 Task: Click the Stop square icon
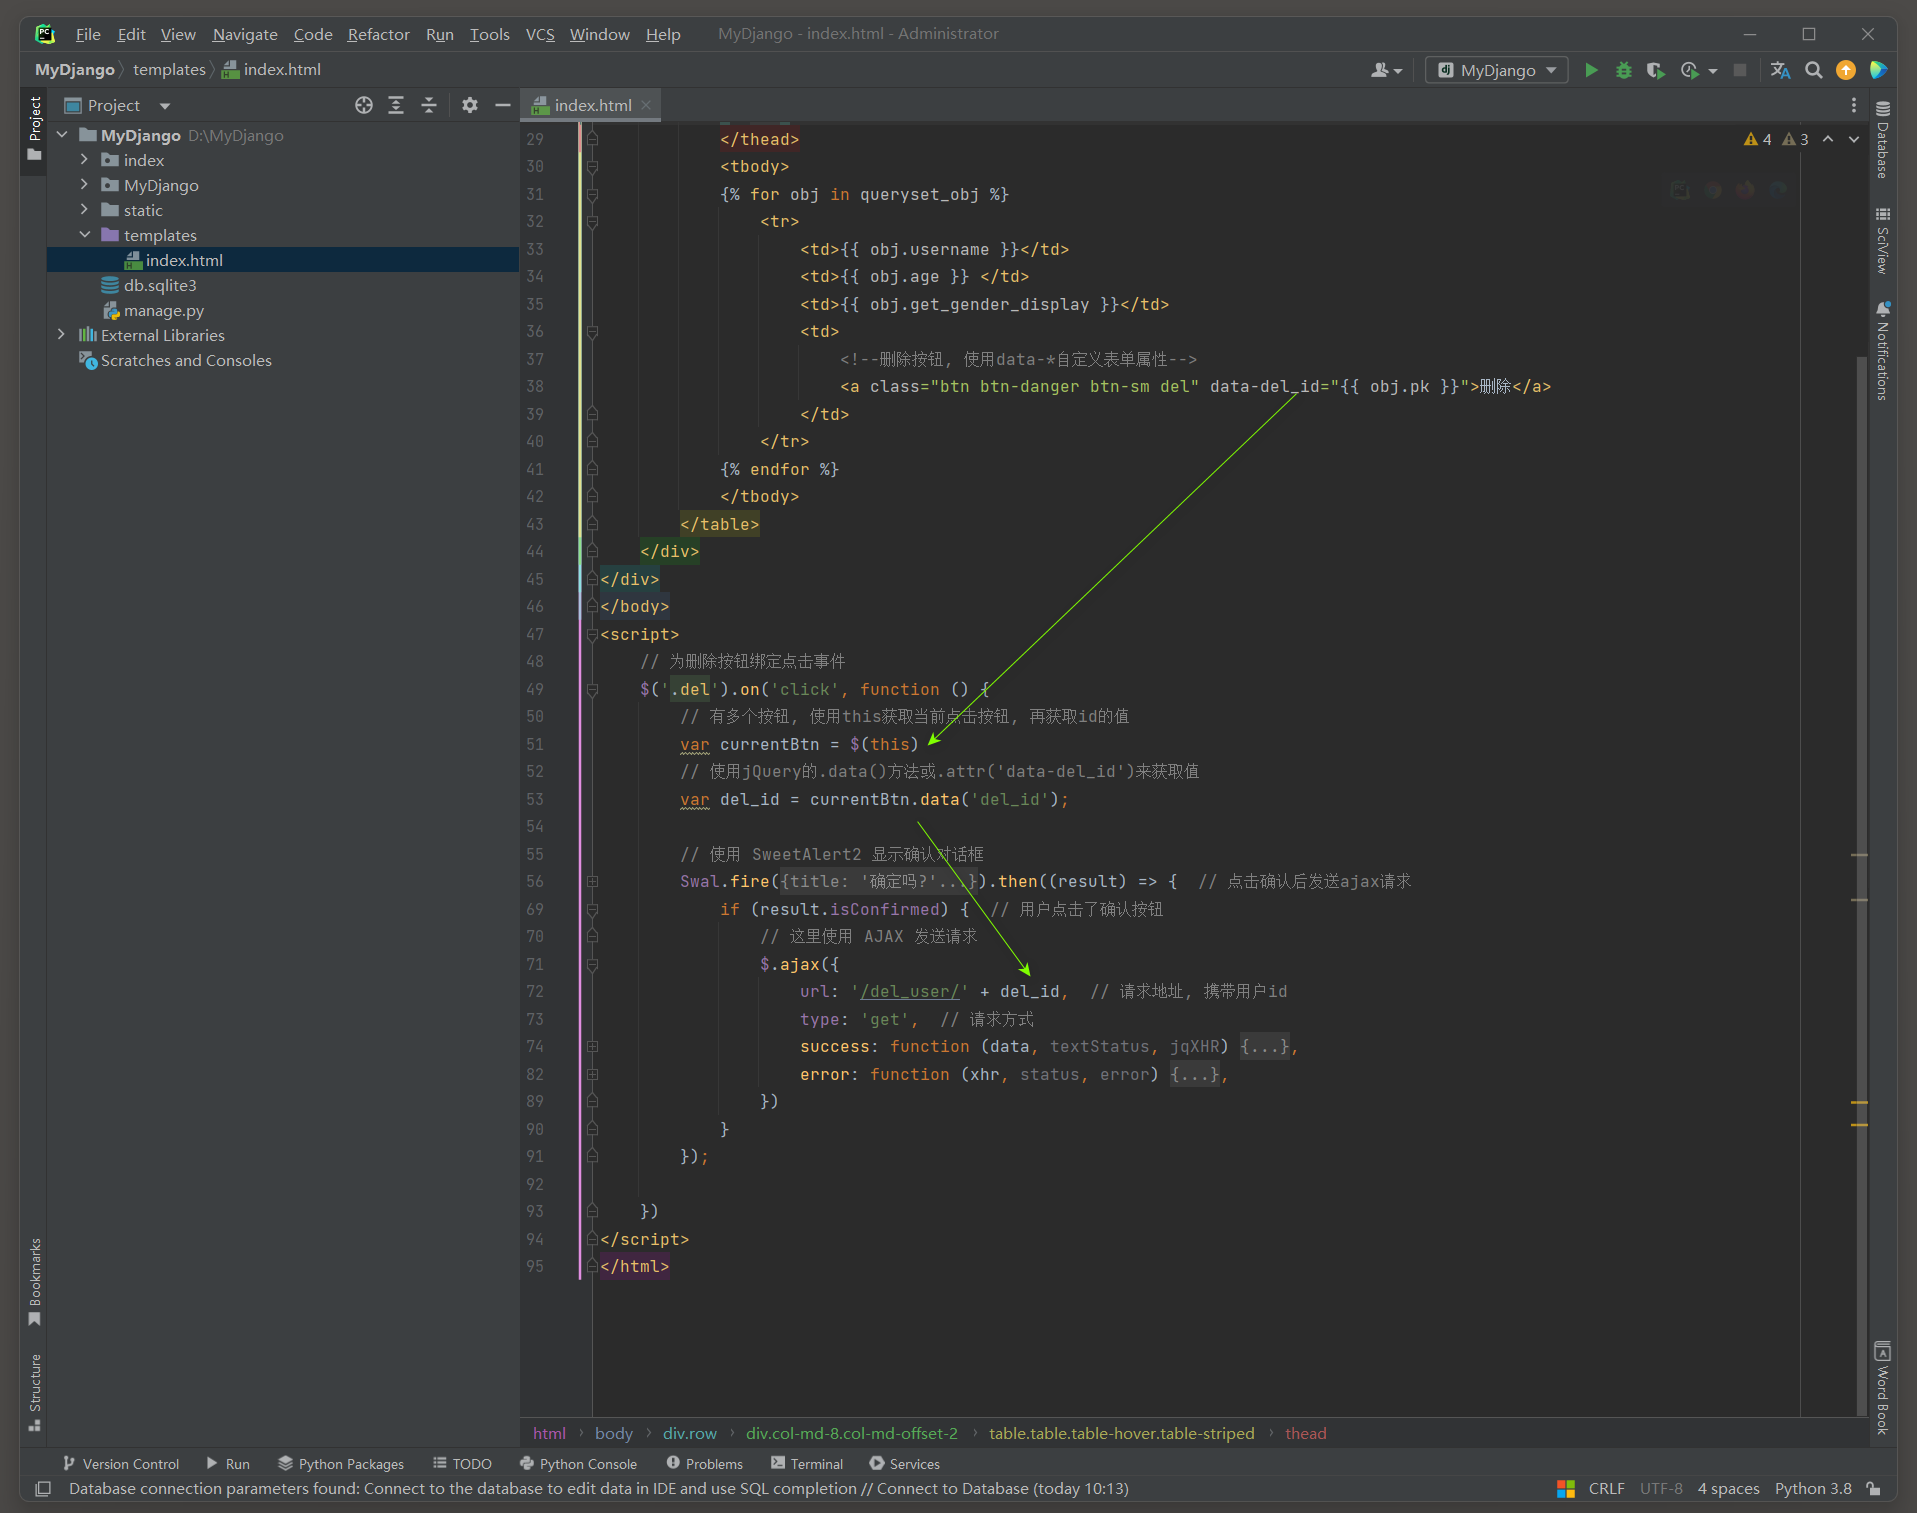1740,70
